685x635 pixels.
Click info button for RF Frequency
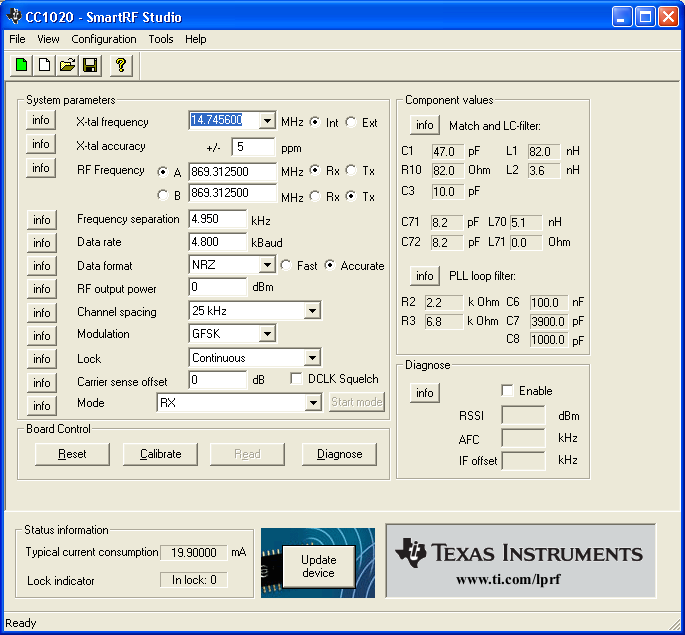pyautogui.click(x=41, y=168)
